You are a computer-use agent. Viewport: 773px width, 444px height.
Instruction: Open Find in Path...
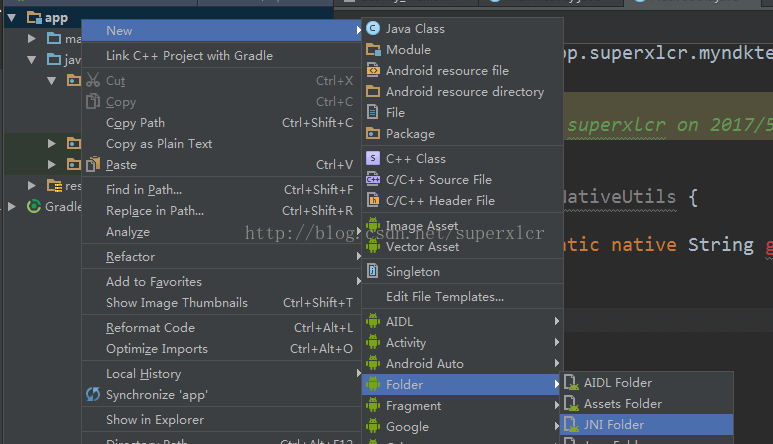(222, 189)
